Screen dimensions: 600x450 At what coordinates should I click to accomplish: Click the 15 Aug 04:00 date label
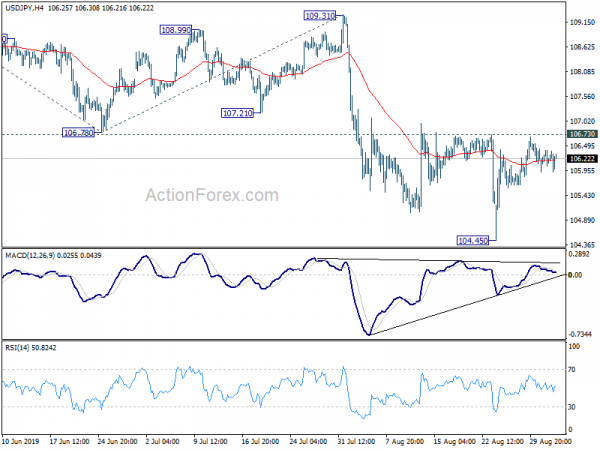tap(453, 441)
